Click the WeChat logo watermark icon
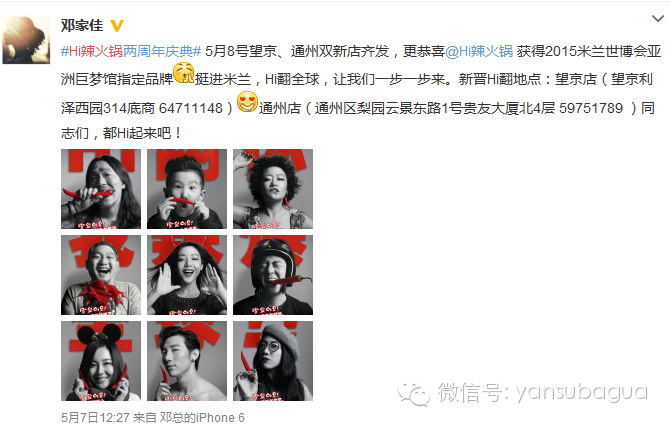This screenshot has height=426, width=670. (x=413, y=394)
